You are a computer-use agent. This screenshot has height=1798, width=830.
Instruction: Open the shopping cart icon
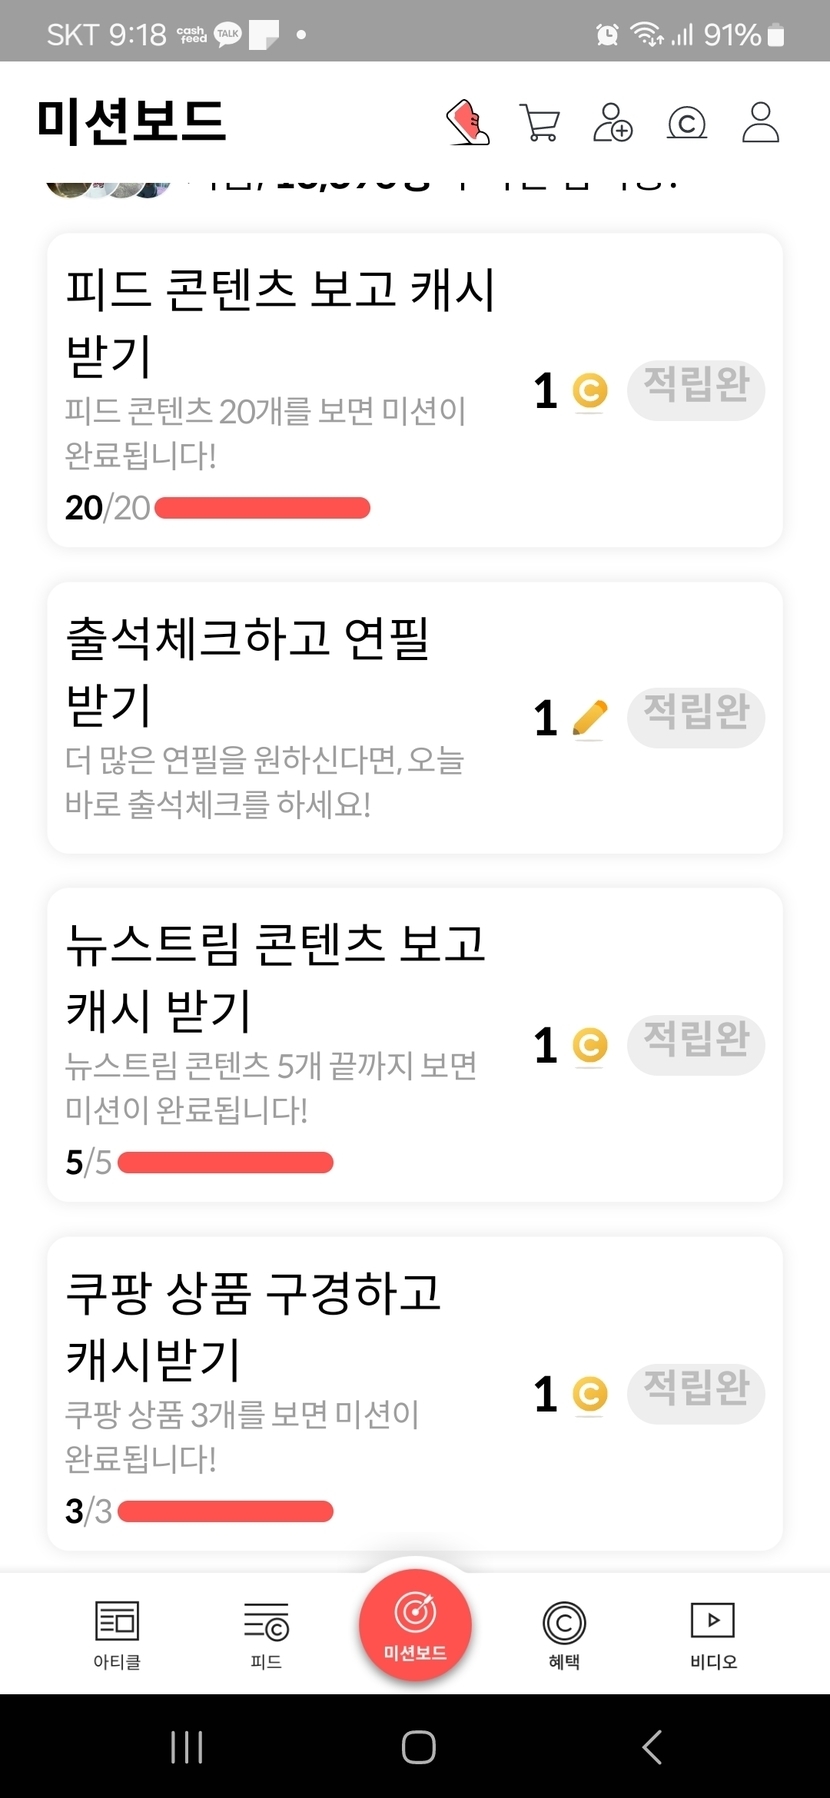540,123
